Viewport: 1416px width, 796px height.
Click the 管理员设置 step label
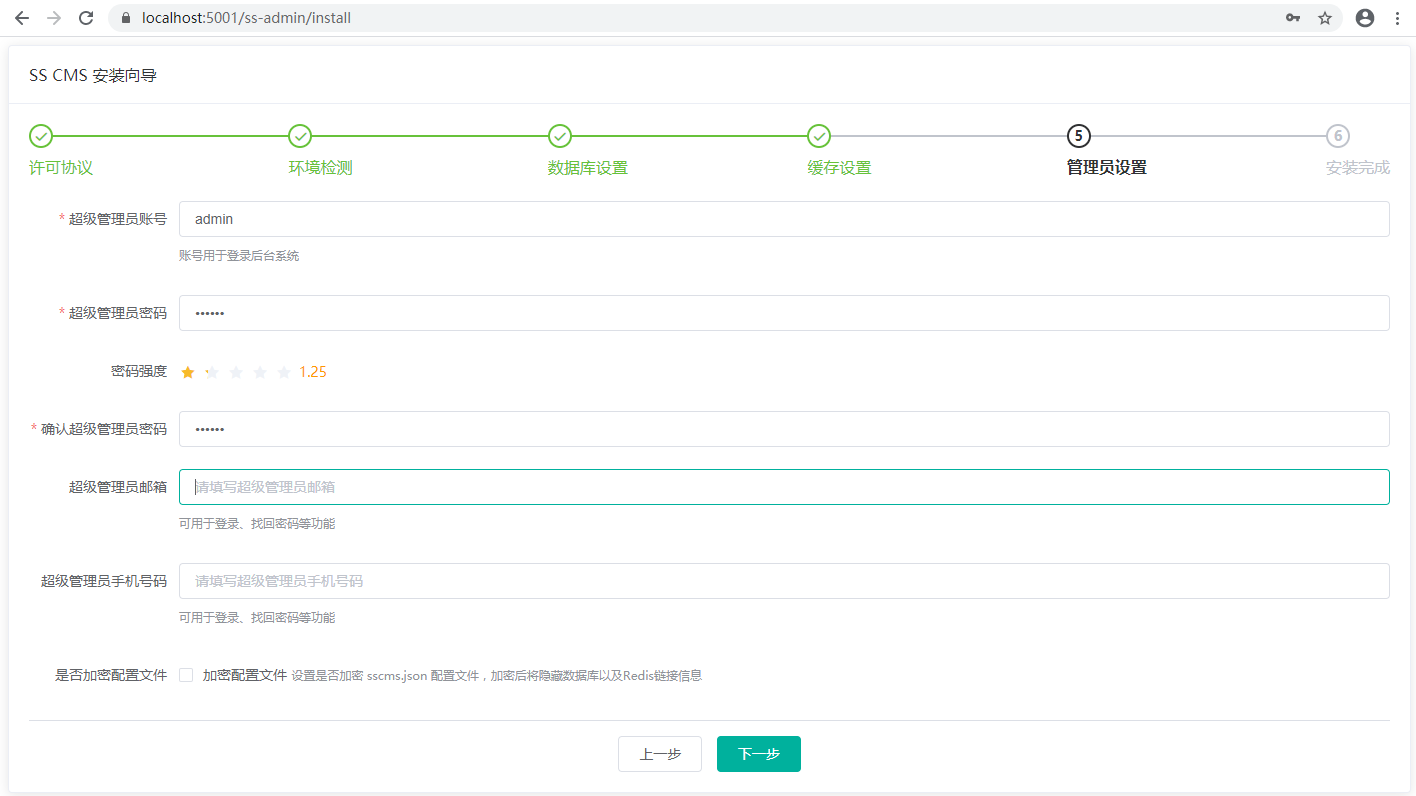point(1107,168)
